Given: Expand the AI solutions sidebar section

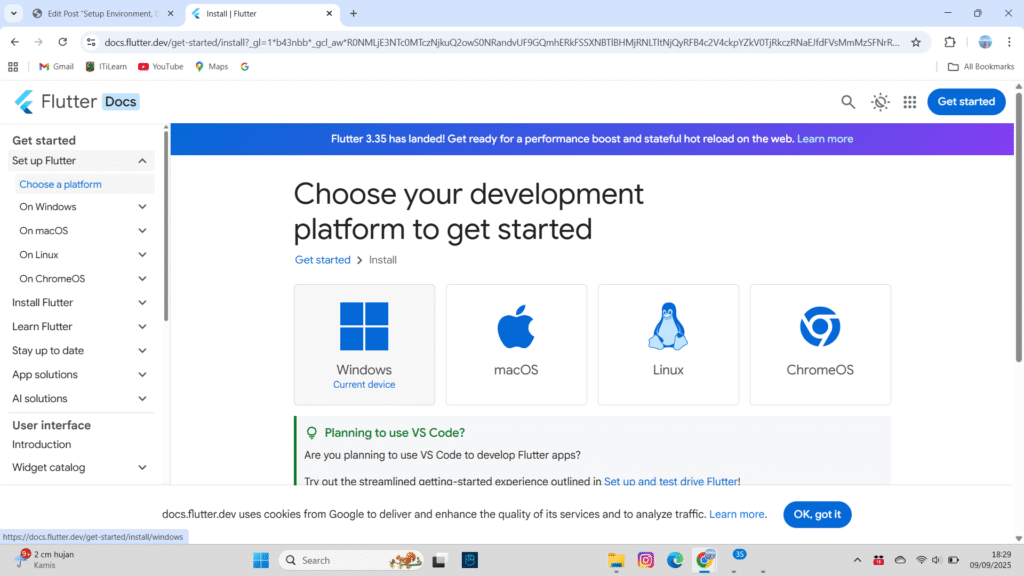Looking at the screenshot, I should pyautogui.click(x=142, y=399).
